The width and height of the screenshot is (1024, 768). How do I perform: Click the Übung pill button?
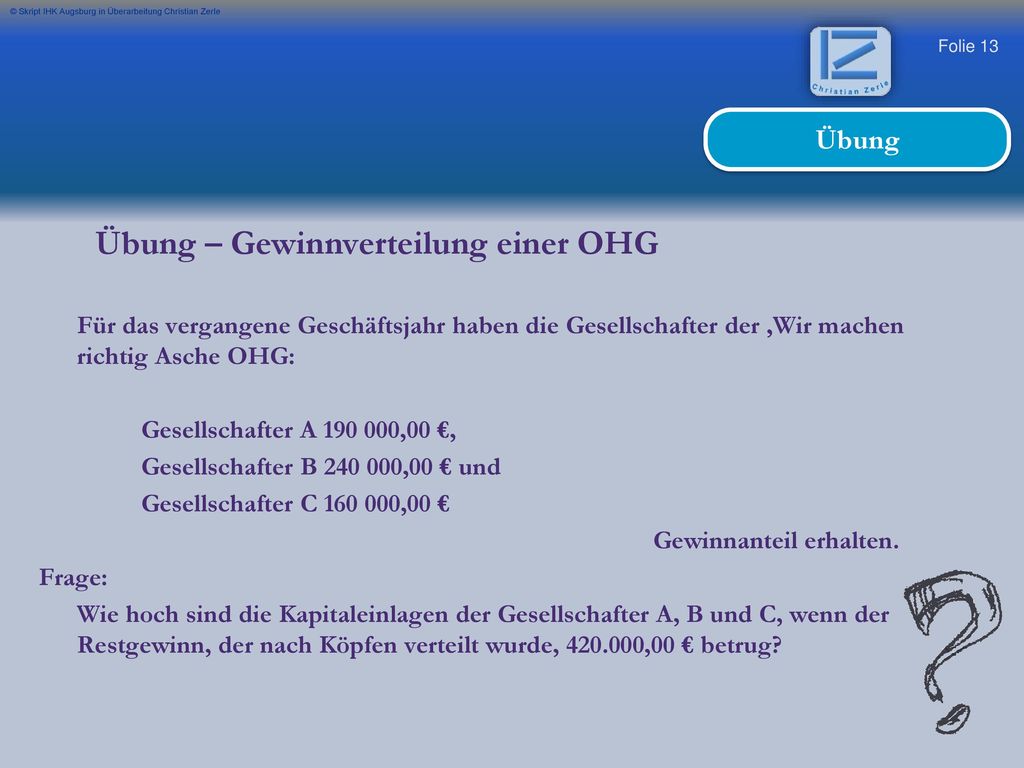click(857, 140)
